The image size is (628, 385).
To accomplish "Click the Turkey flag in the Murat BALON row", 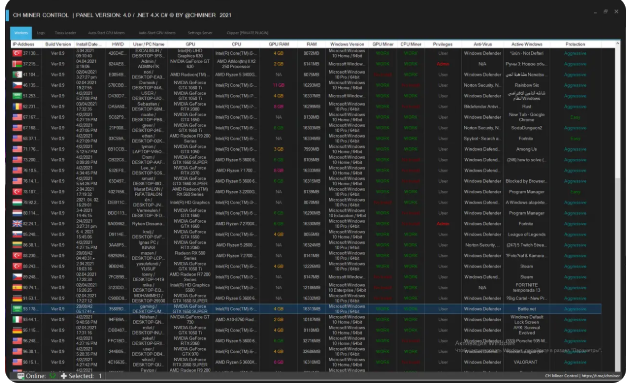I will [x=17, y=192].
